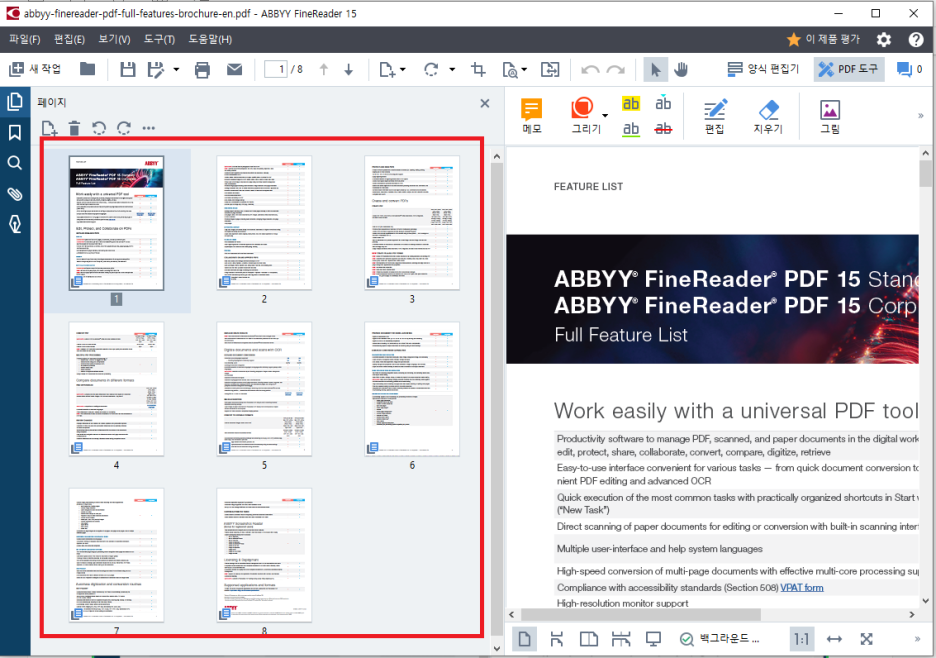Viewport: 936px width, 658px height.
Task: Open the Bookmarks panel in the sidebar
Action: tap(15, 132)
